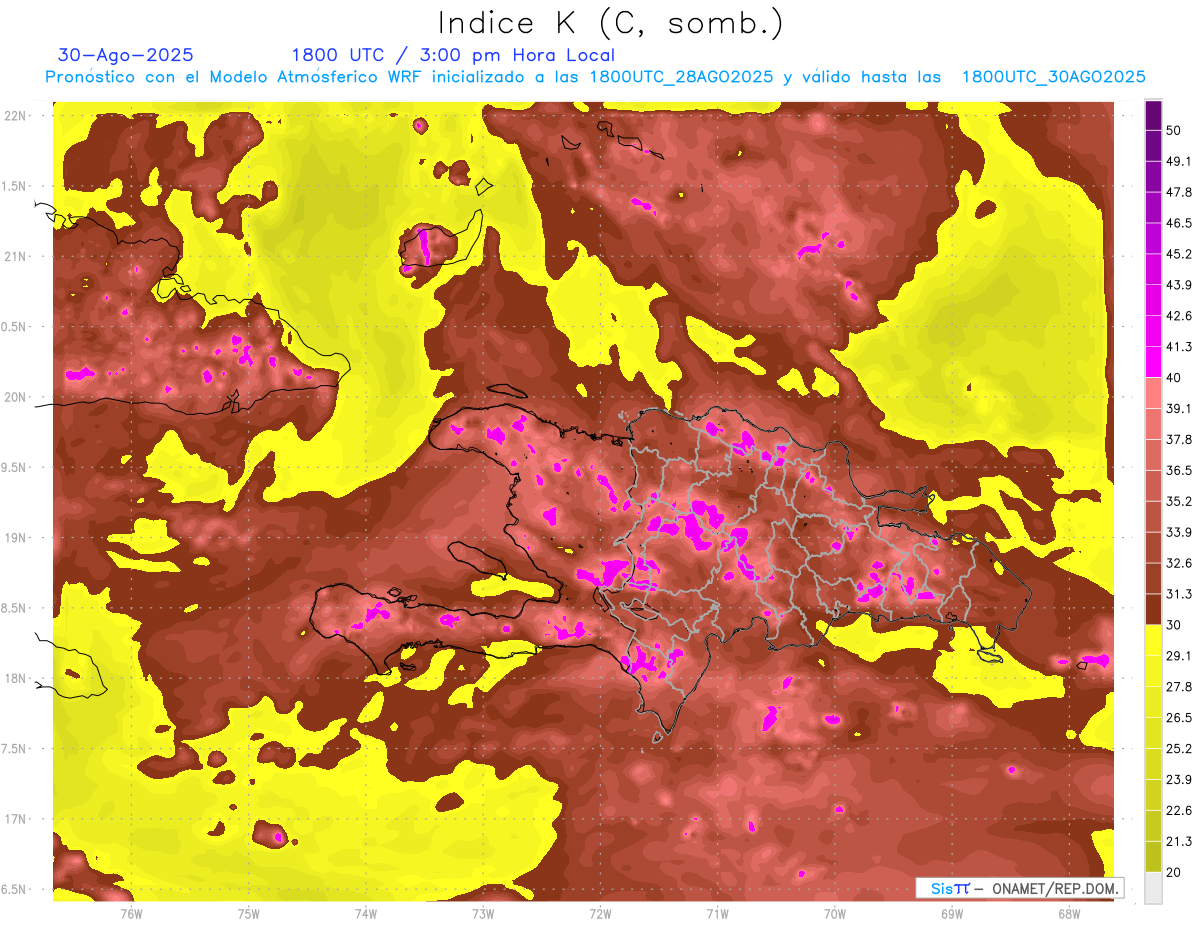Screen dimensions: 1200x927
Task: Click the "72W" longitude label
Action: pyautogui.click(x=600, y=913)
